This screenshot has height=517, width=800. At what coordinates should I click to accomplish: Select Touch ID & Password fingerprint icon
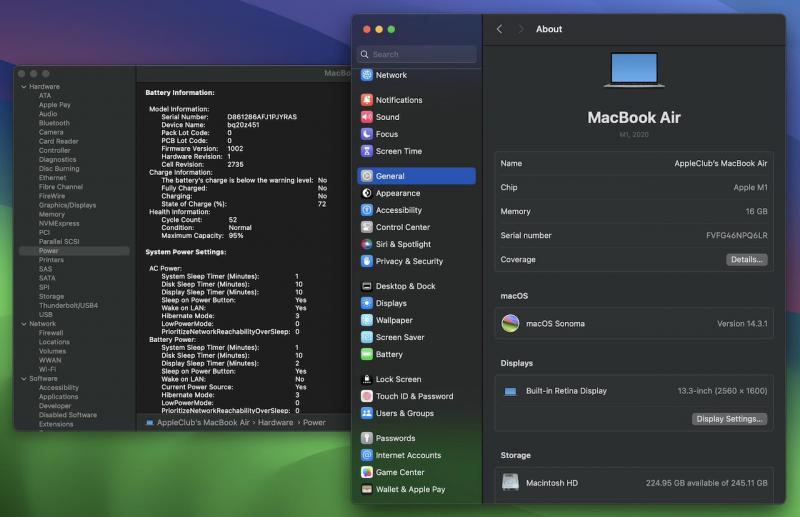pyautogui.click(x=366, y=396)
